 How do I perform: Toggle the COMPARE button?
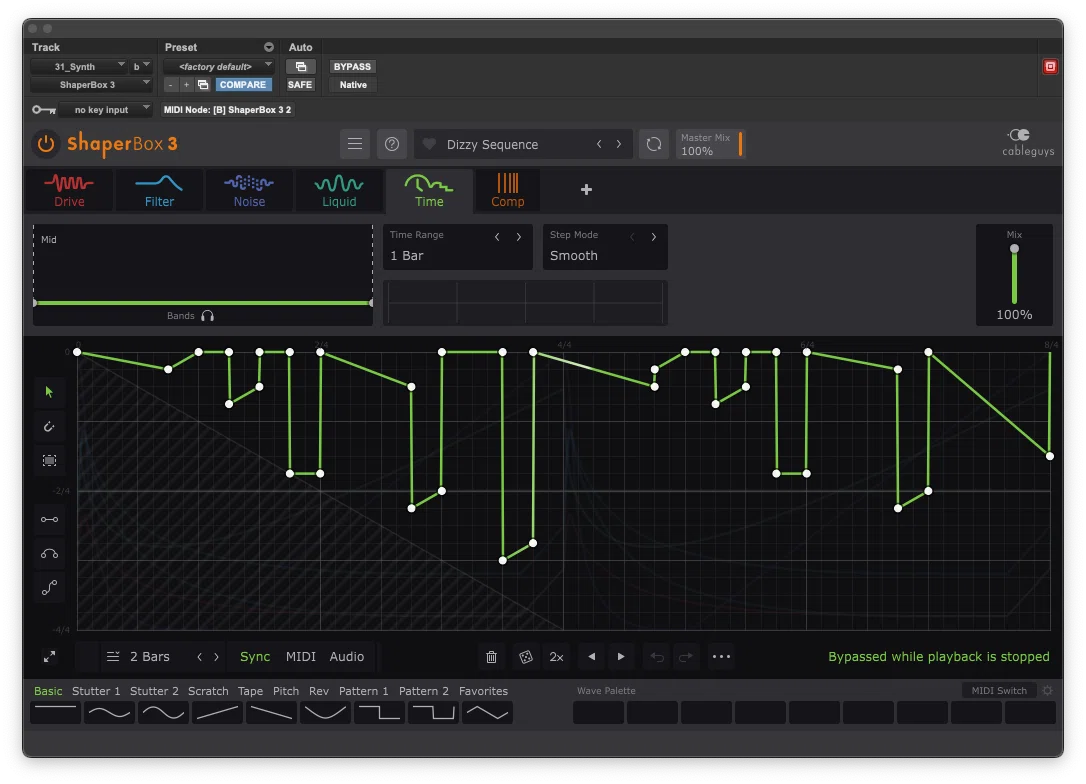[x=242, y=84]
